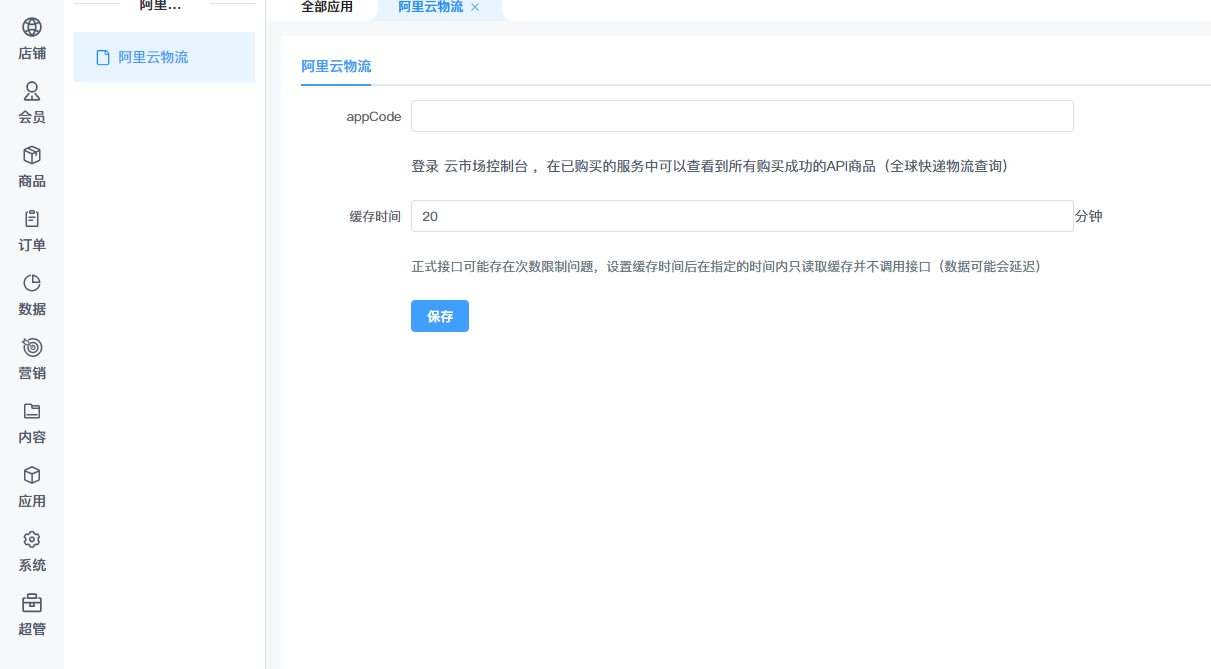Close the 阿里云物流 tab with its x
Viewport: 1211px width, 669px height.
[x=475, y=7]
